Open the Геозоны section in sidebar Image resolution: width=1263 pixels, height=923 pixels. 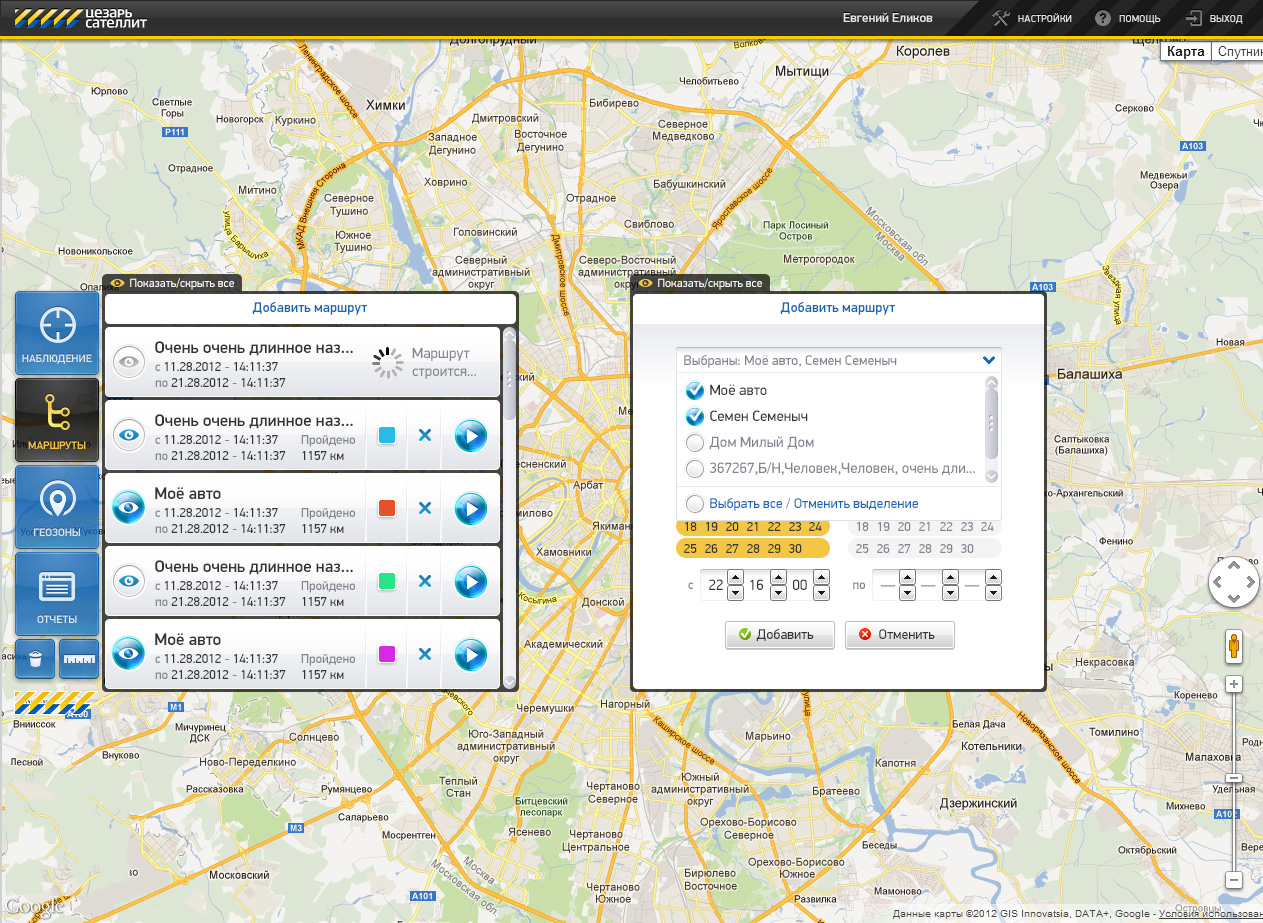(x=57, y=507)
